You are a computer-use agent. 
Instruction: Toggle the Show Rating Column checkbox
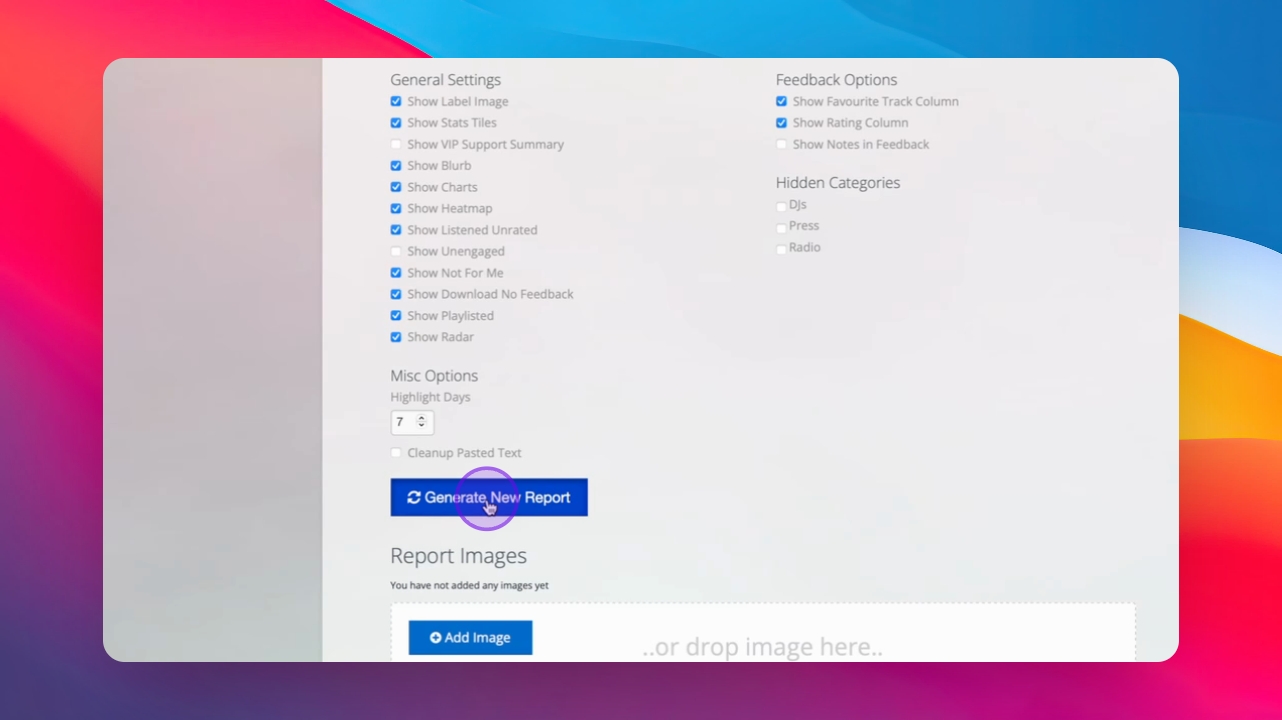[x=782, y=123]
